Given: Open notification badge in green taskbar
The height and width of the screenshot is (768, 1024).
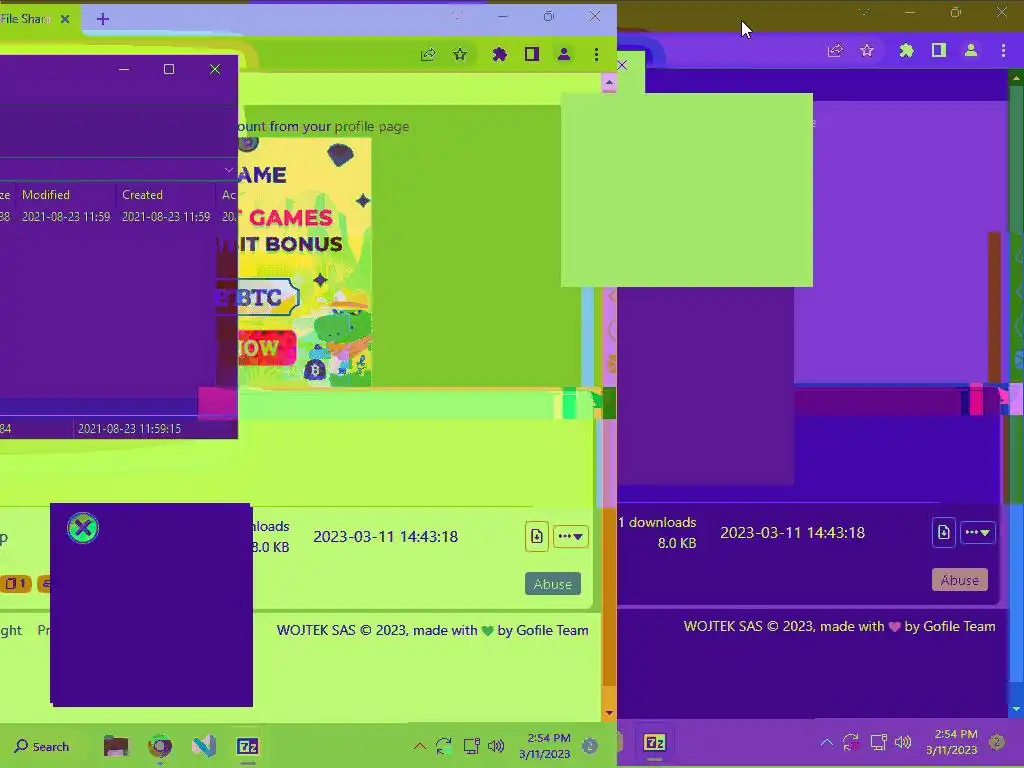Looking at the screenshot, I should [590, 746].
